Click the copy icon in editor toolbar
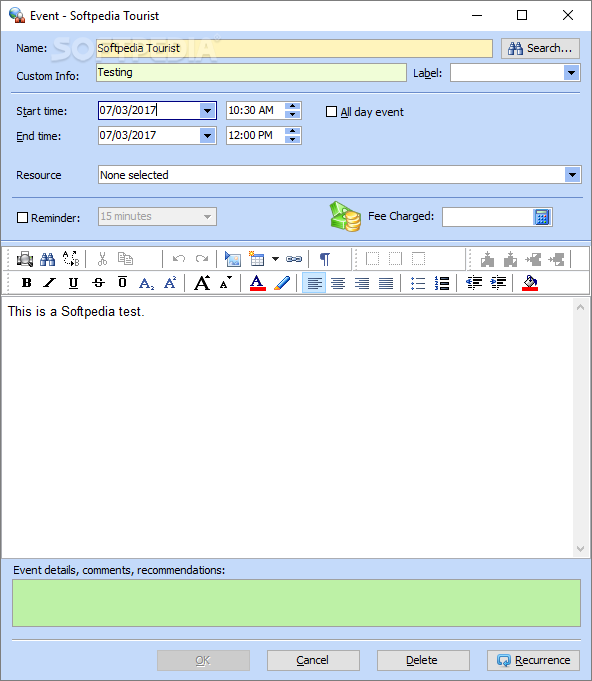The image size is (592, 681). 125,259
